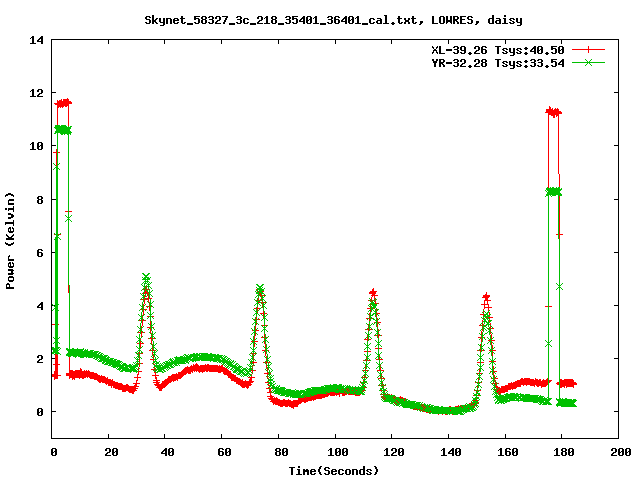Click the x-axis tick label 140
This screenshot has width=640, height=480.
[x=451, y=452]
